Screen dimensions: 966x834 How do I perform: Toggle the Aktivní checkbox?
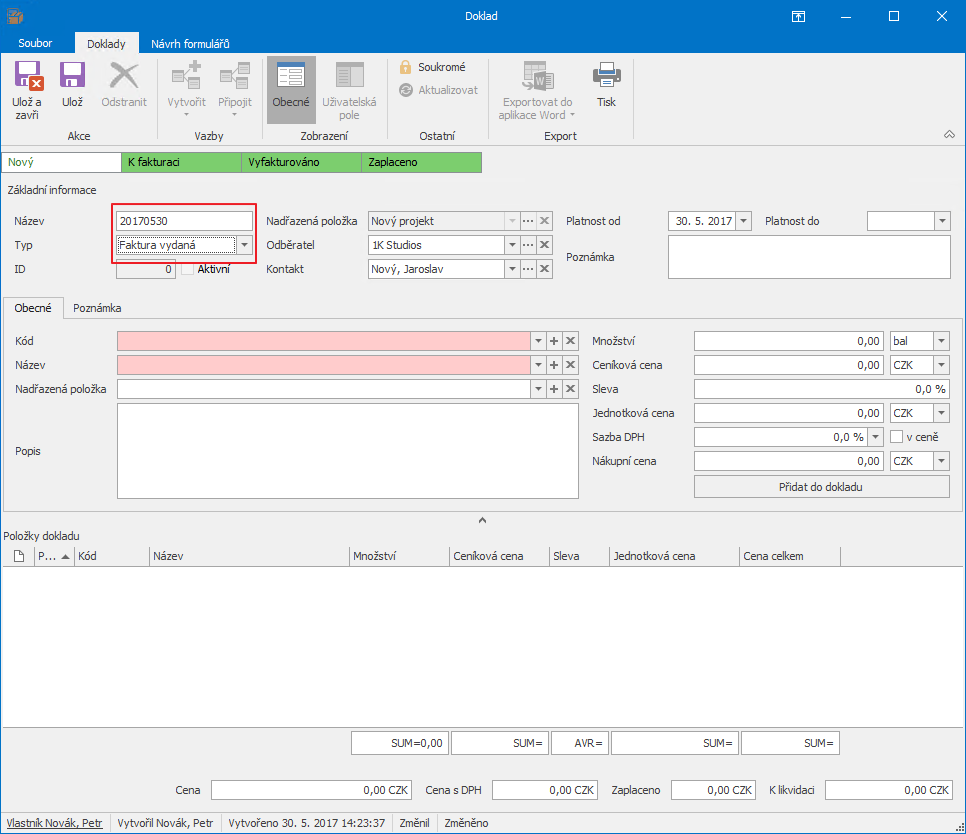pyautogui.click(x=188, y=269)
